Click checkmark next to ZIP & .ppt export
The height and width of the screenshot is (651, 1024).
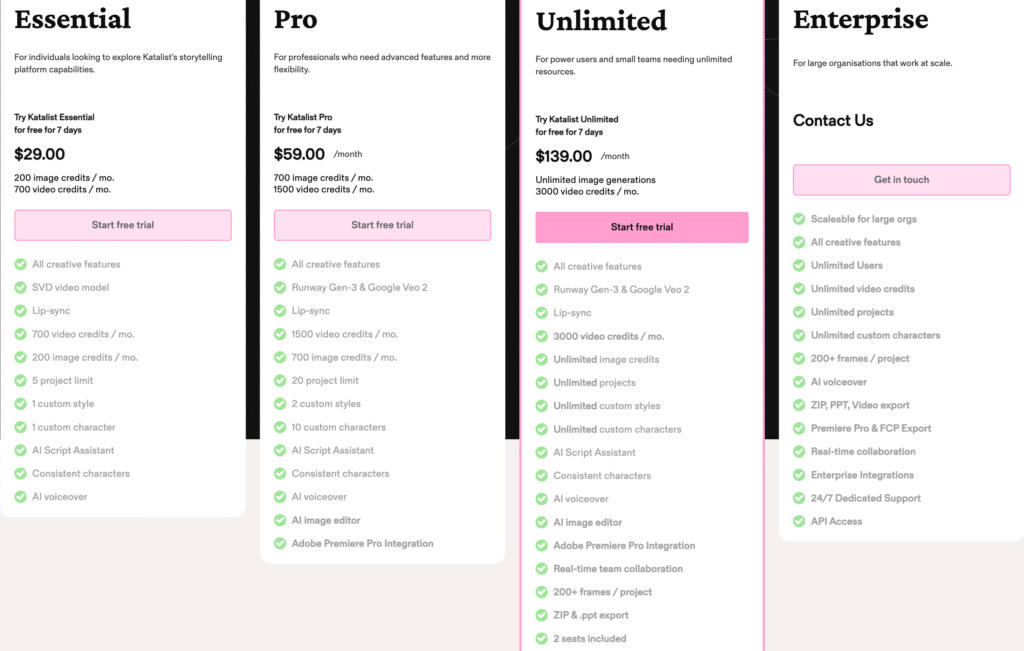pyautogui.click(x=541, y=615)
